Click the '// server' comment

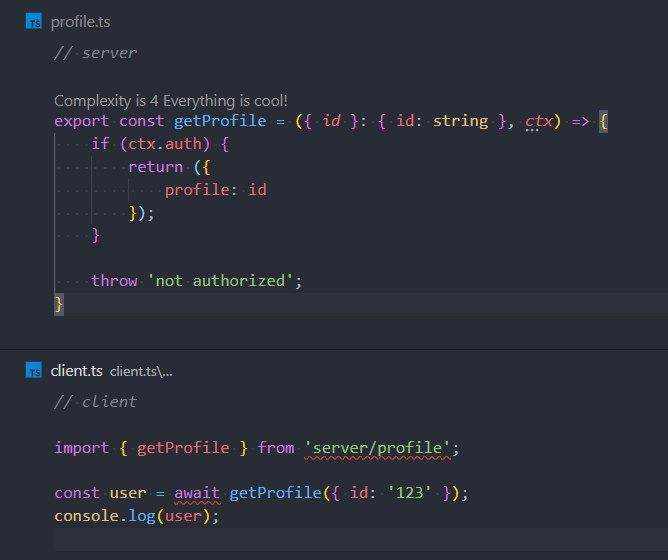[x=95, y=53]
